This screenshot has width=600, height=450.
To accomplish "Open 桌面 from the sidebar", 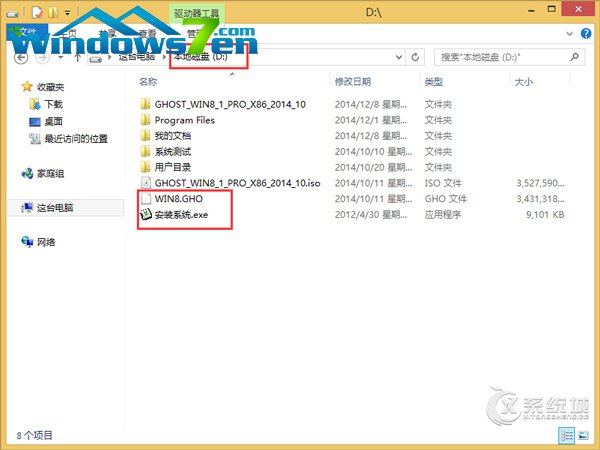I will tap(52, 120).
